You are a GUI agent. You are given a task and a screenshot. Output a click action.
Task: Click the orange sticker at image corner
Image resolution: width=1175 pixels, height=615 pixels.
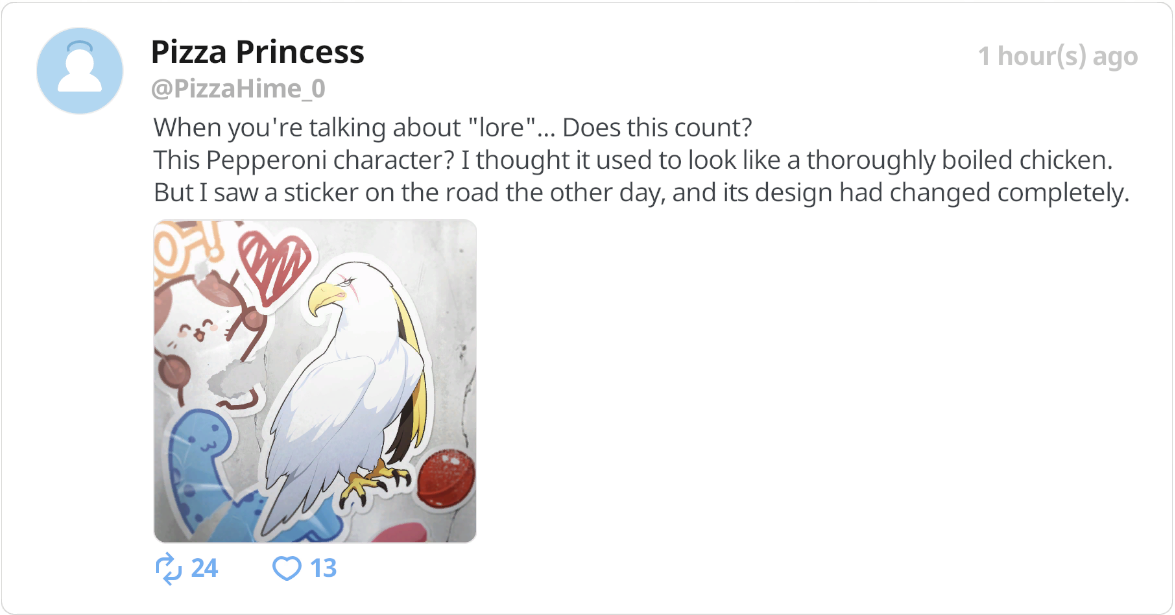184,246
